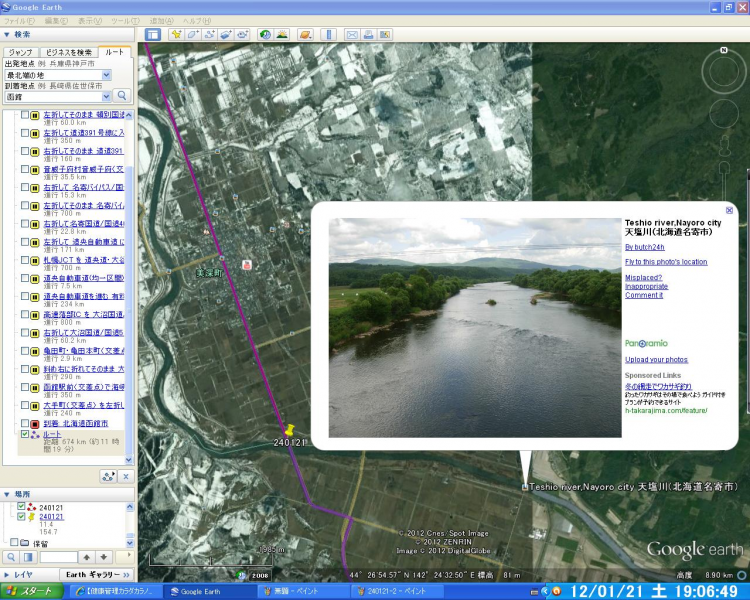This screenshot has height=600, width=750.
Task: Open the 編集(E) menu
Action: (56, 21)
